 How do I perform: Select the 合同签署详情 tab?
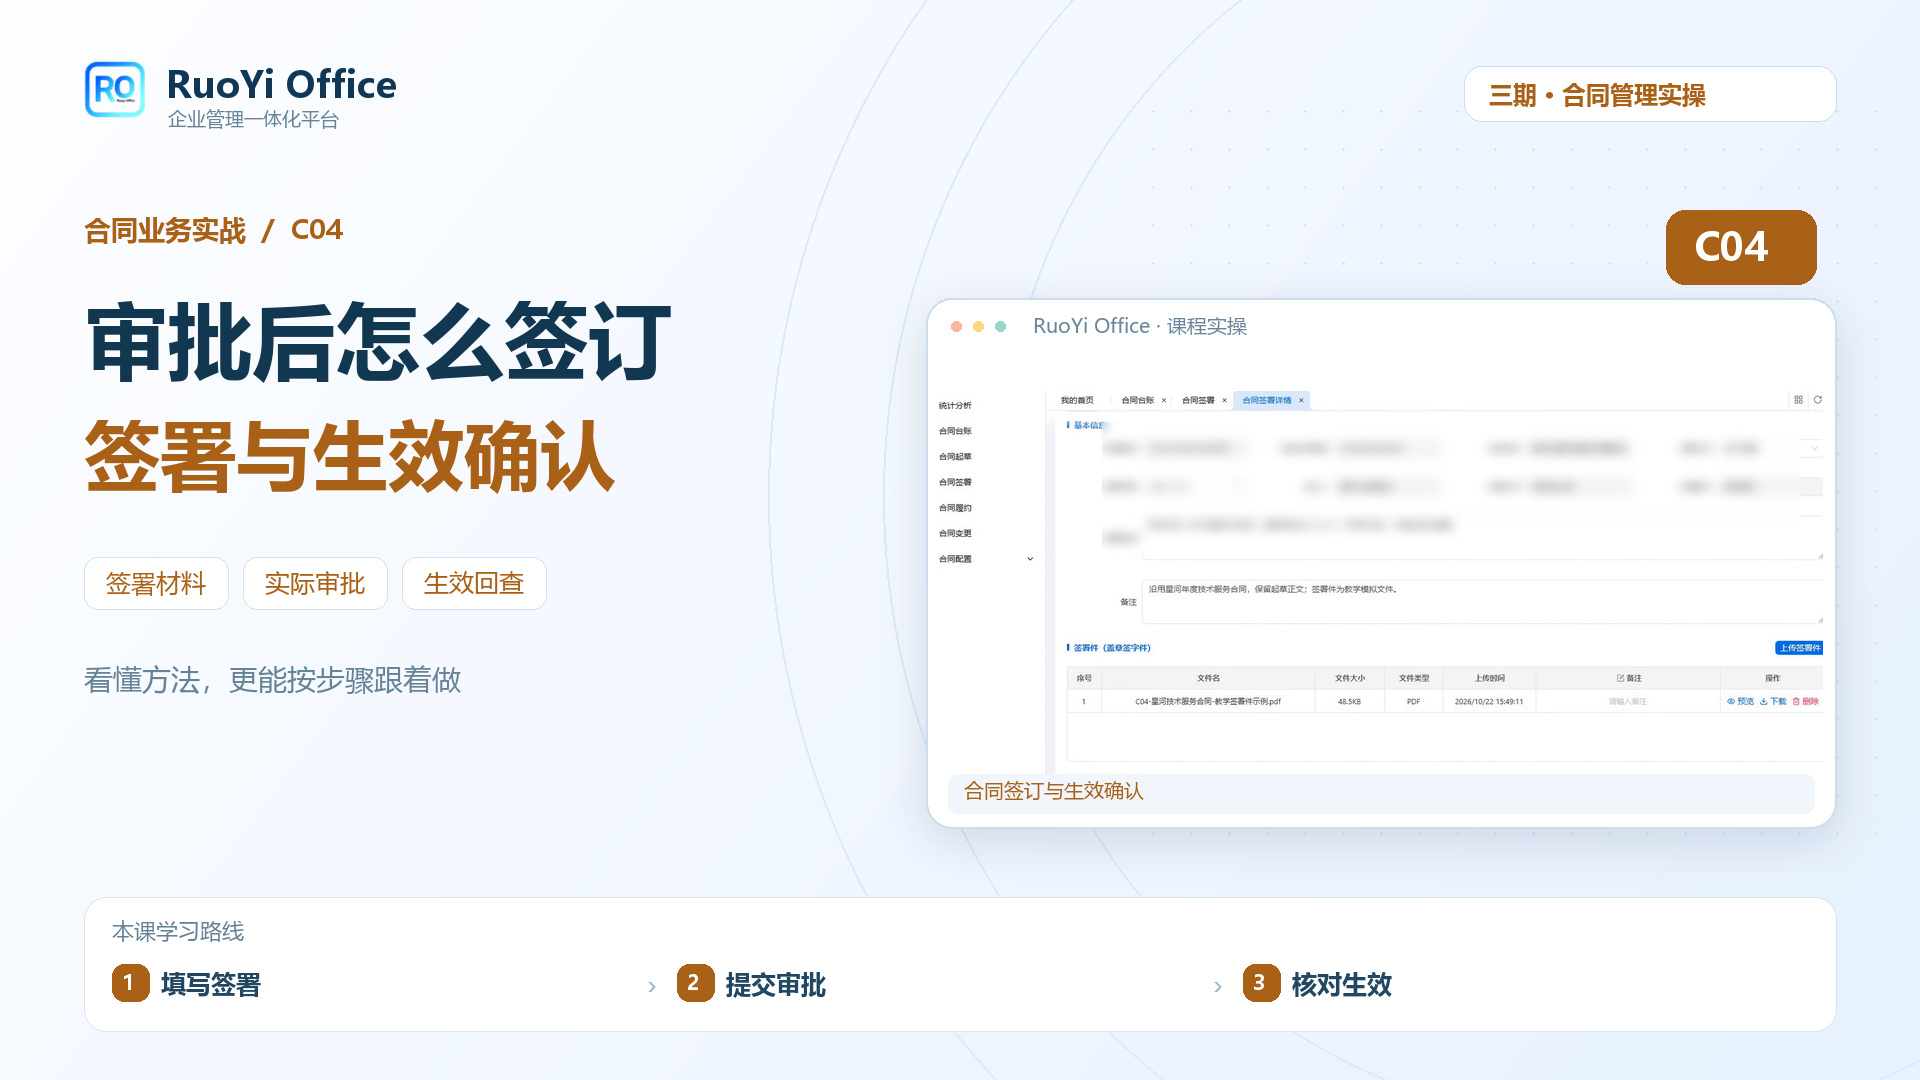[x=1266, y=400]
